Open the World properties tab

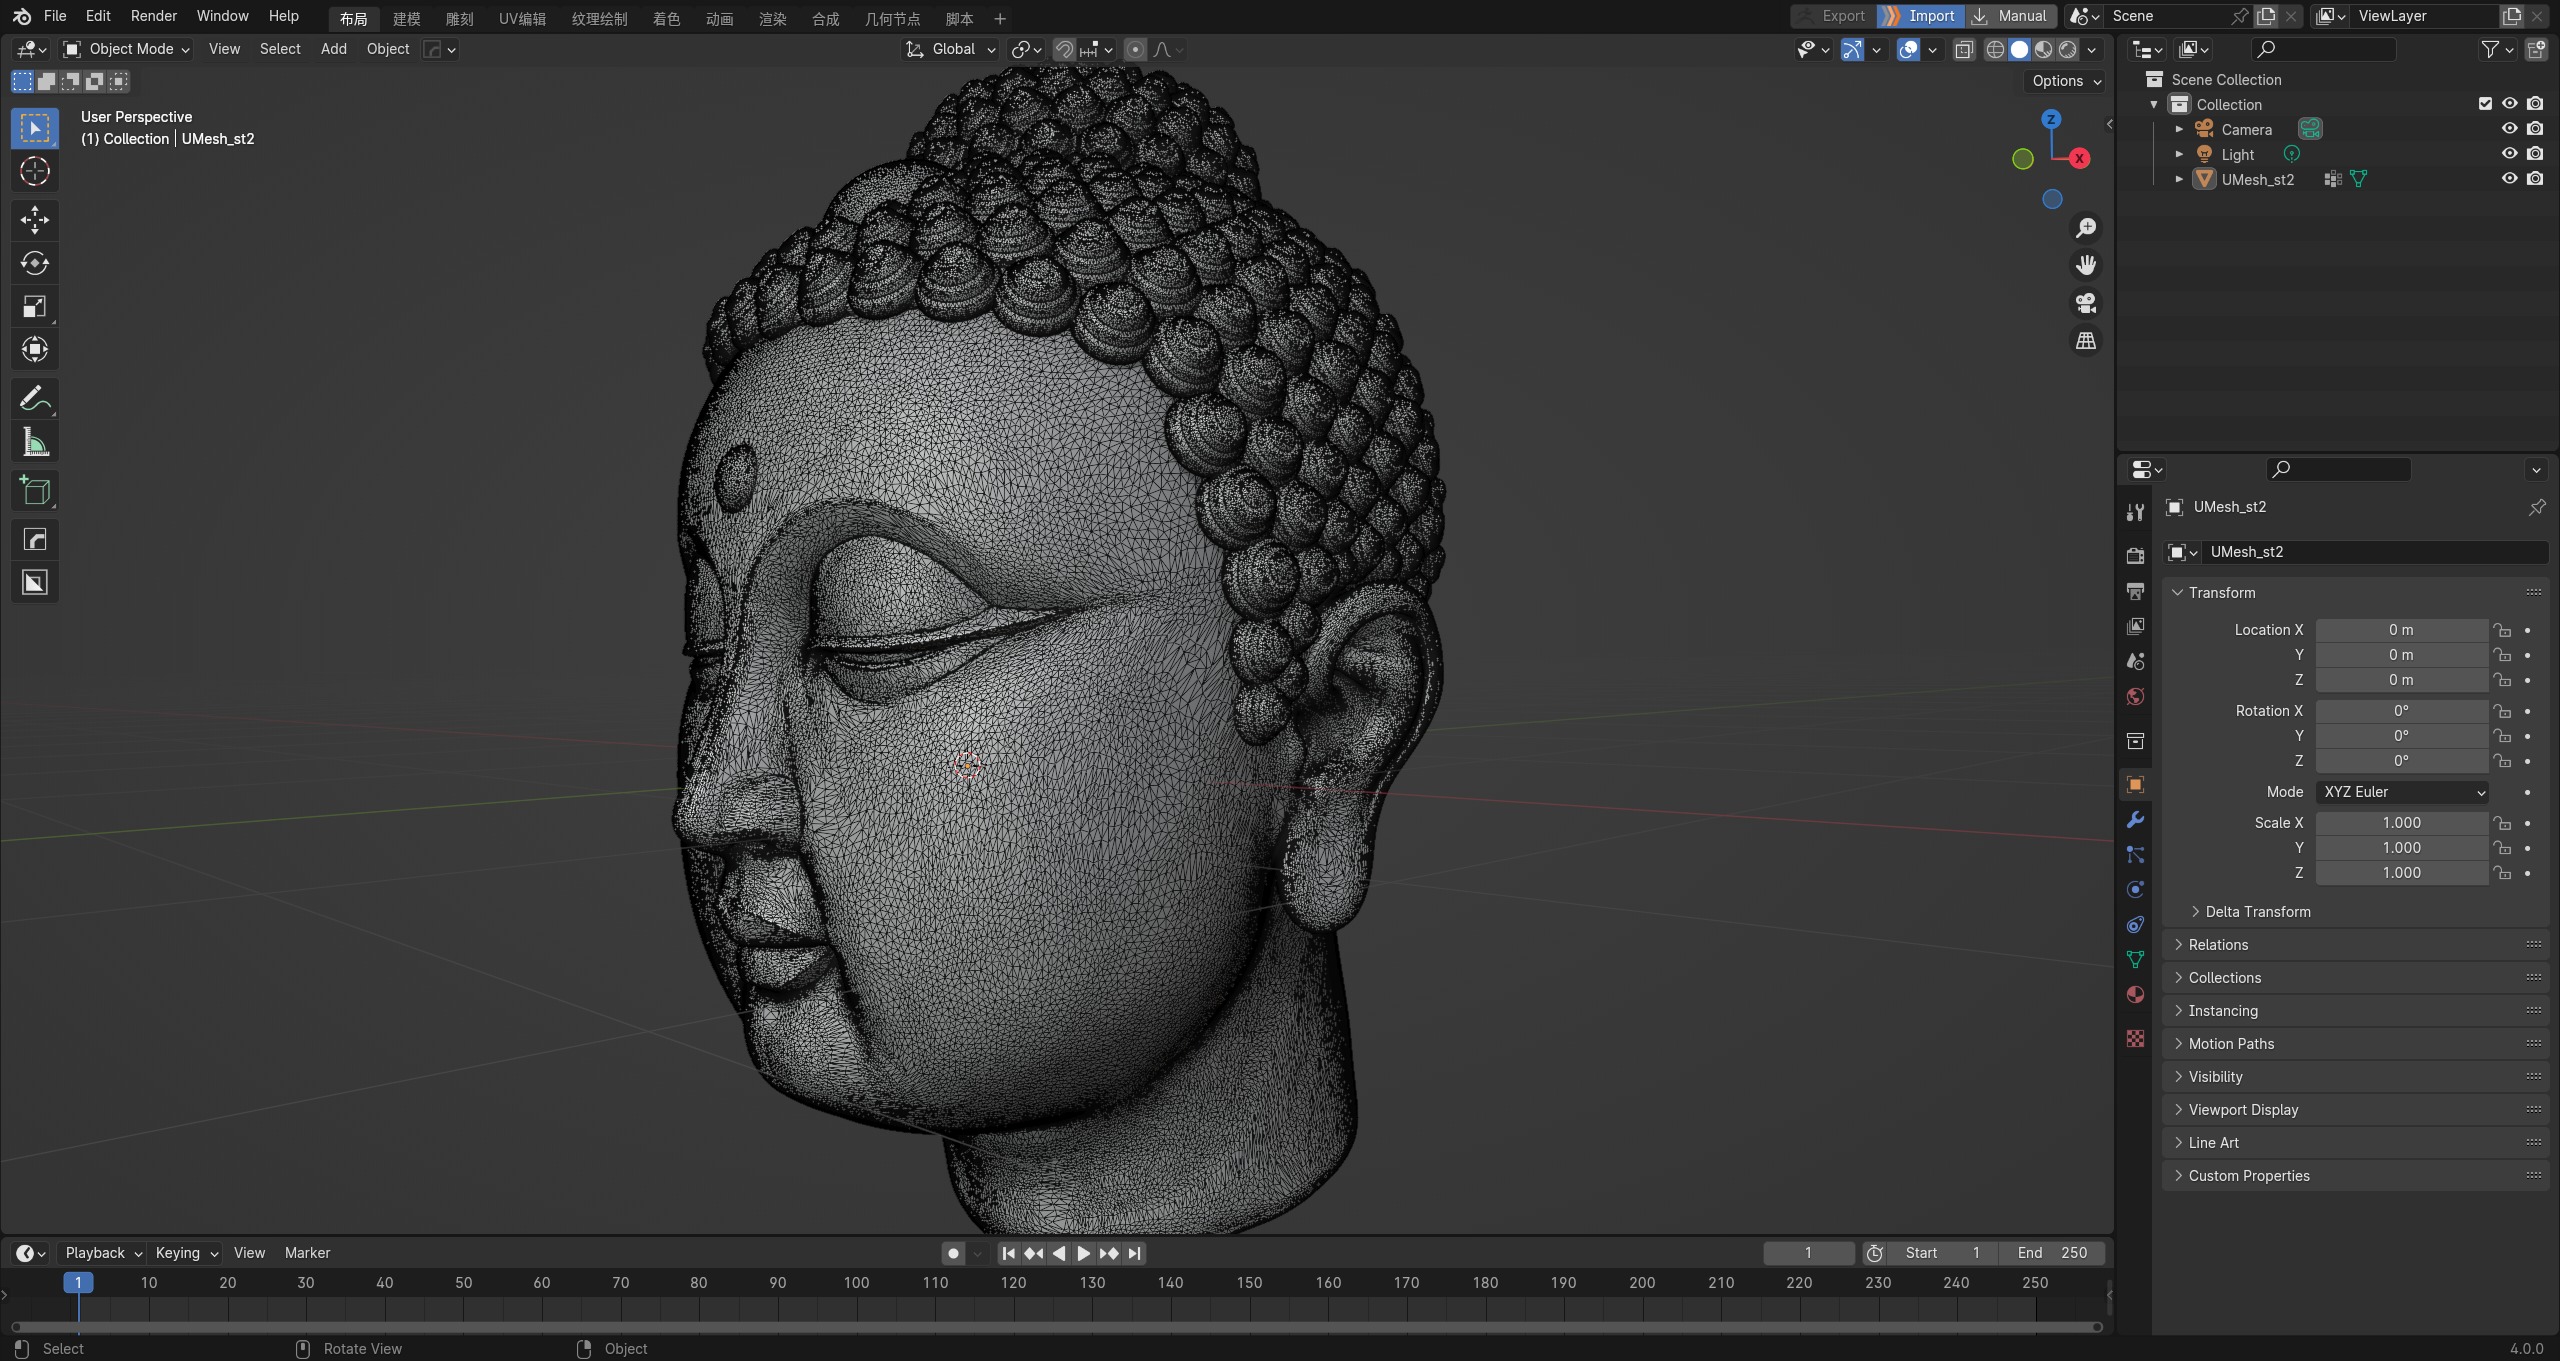point(2135,697)
